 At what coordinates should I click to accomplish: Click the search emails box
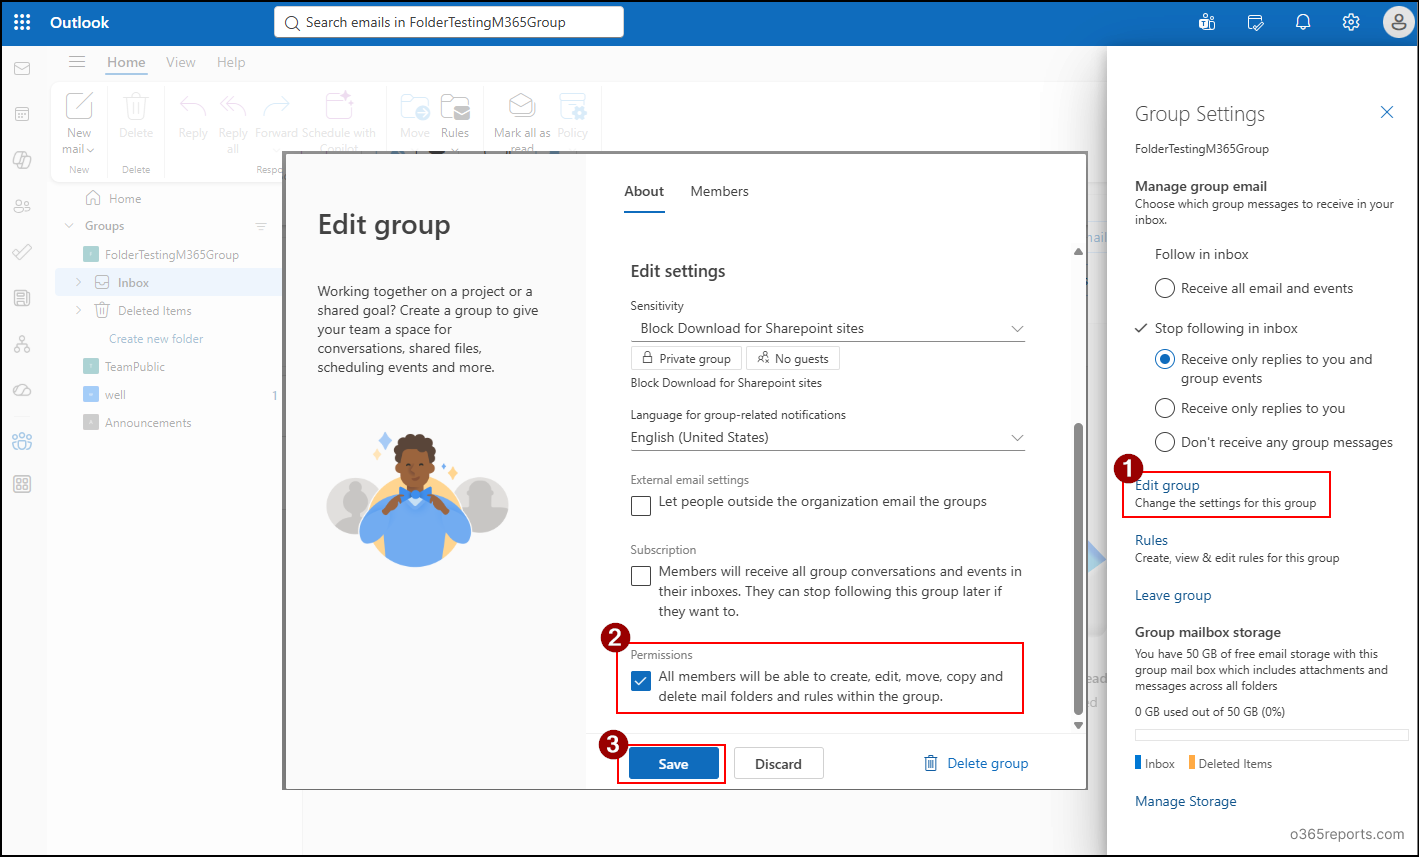click(449, 22)
